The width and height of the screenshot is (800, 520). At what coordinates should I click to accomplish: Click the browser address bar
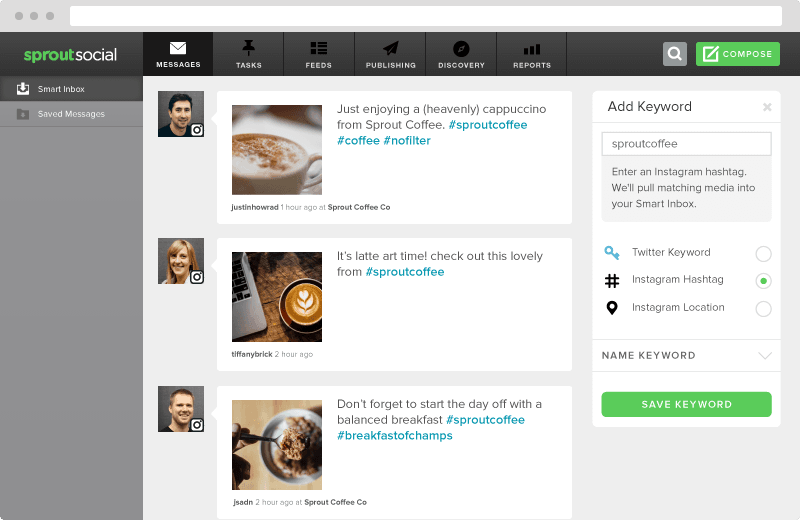426,16
